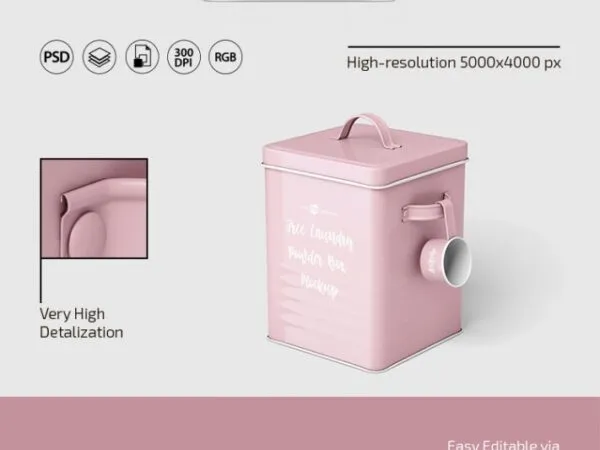Viewport: 600px width, 450px height.
Task: Click the stacked layers badge icon
Action: pyautogui.click(x=99, y=57)
